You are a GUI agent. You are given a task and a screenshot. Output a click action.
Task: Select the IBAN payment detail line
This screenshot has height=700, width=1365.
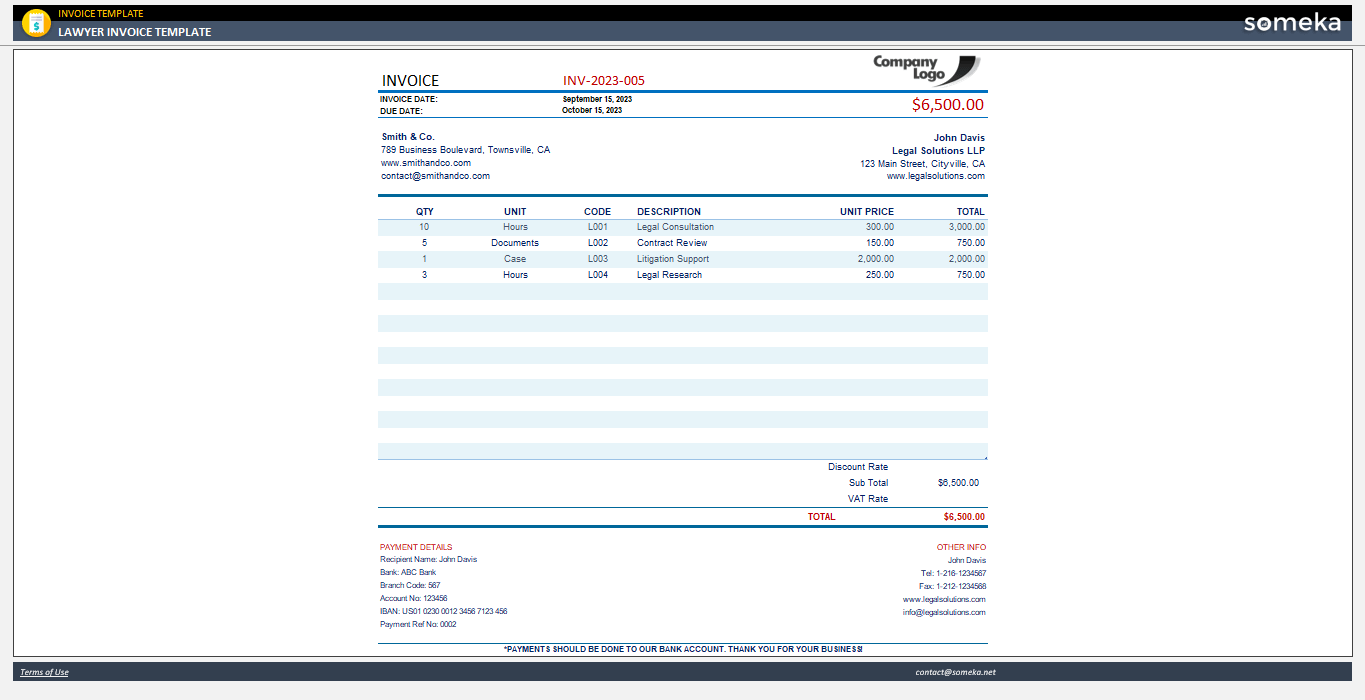(x=443, y=611)
